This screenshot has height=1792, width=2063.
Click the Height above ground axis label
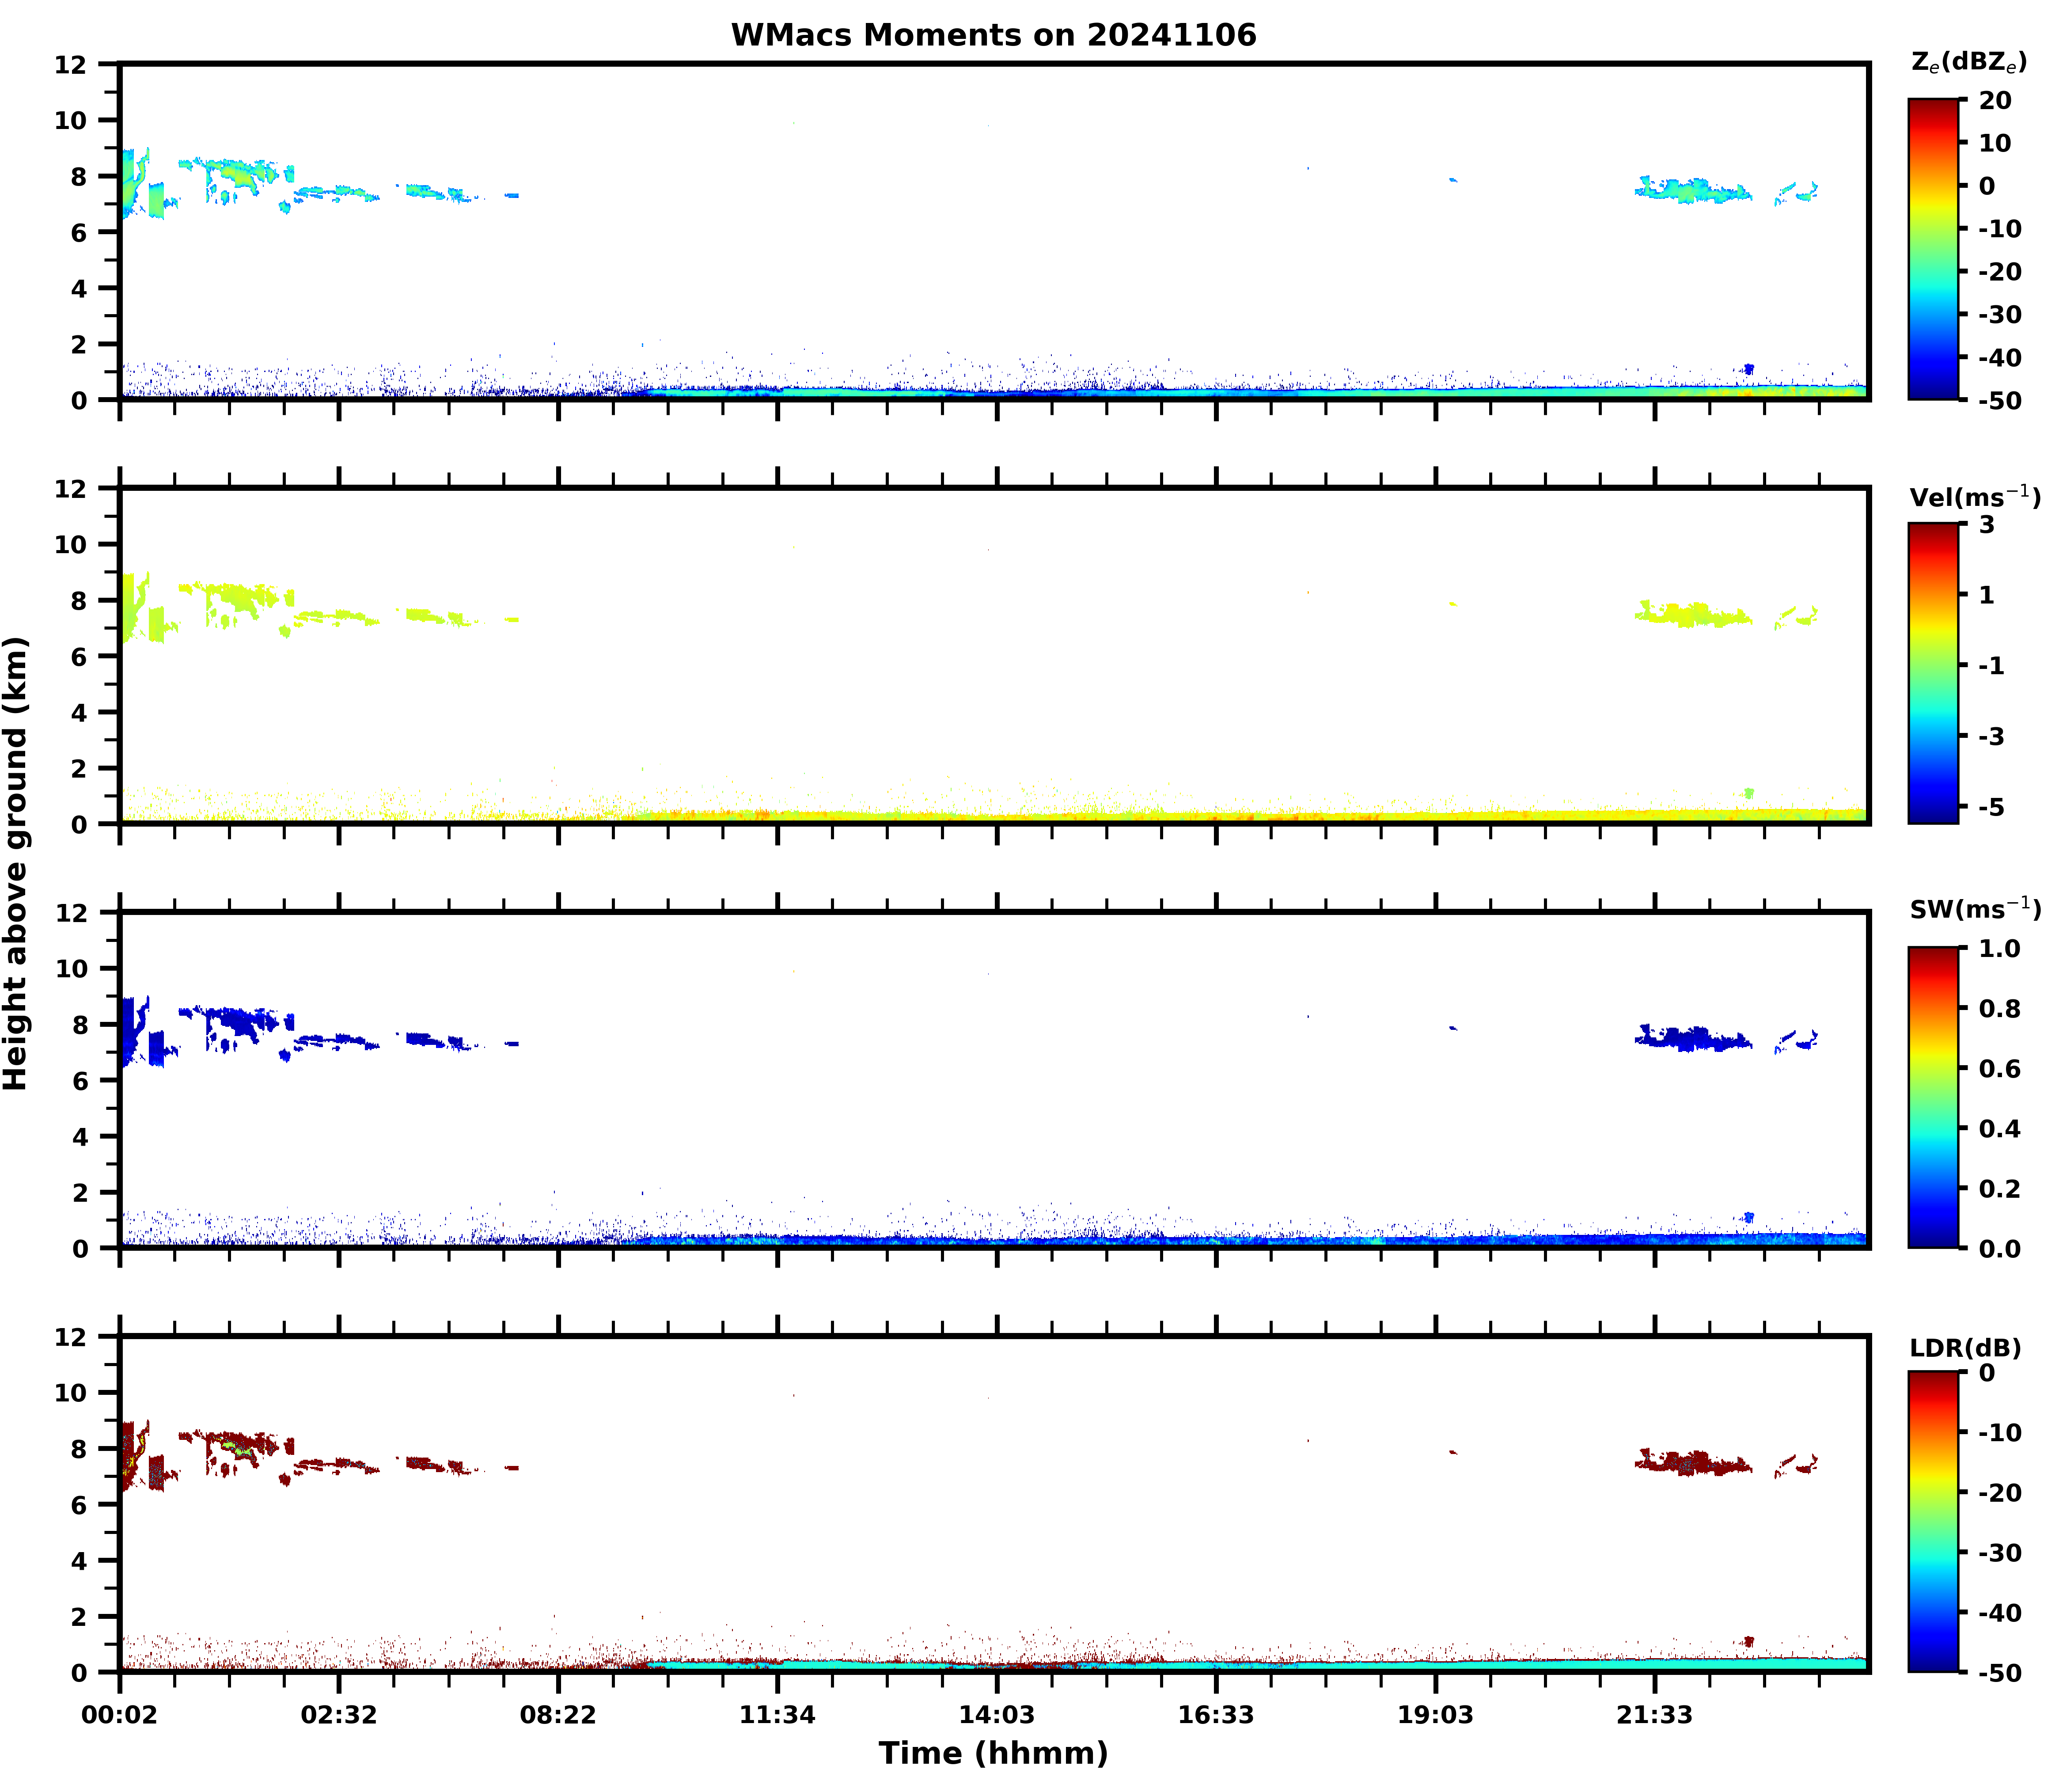click(17, 864)
